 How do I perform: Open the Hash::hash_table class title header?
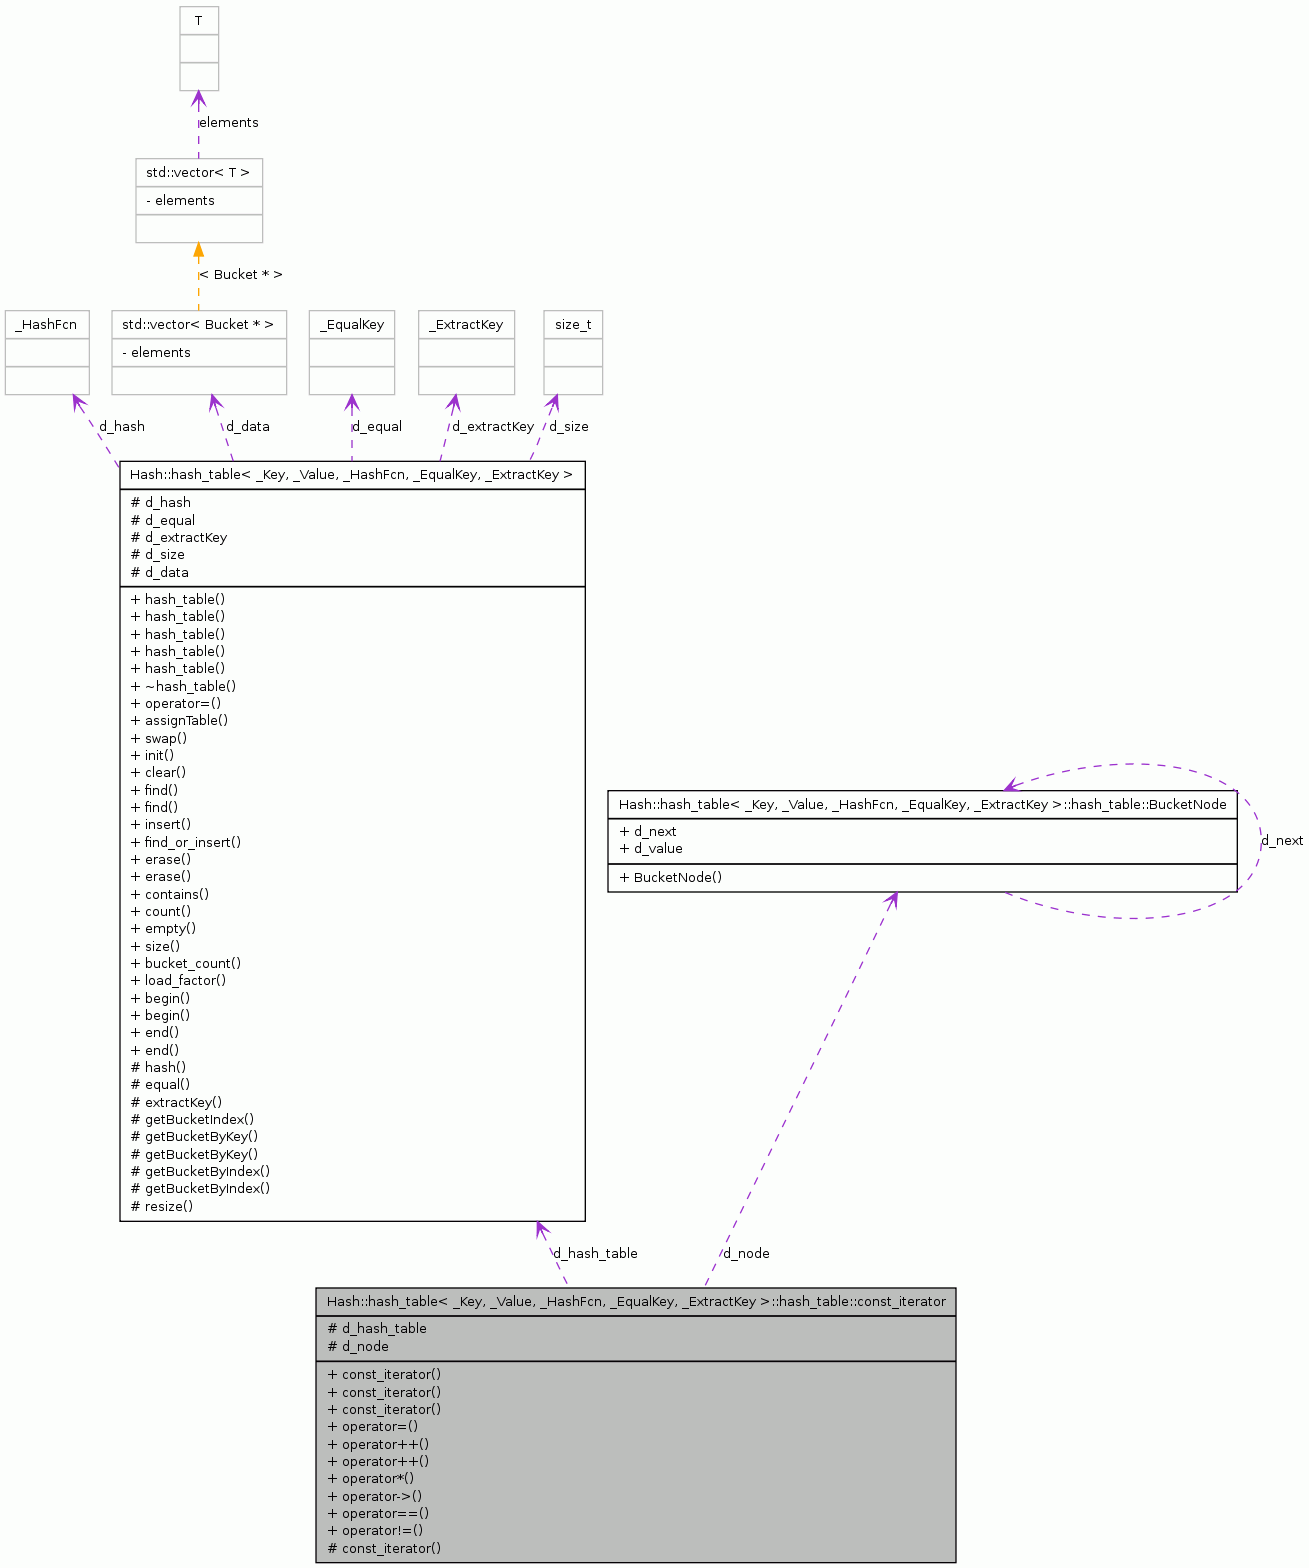[x=351, y=475]
